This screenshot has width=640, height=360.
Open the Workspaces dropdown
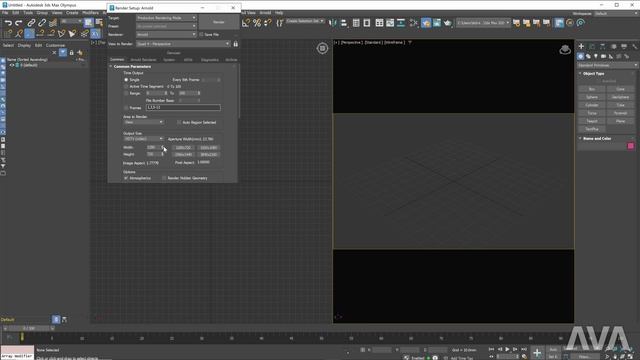coord(616,13)
